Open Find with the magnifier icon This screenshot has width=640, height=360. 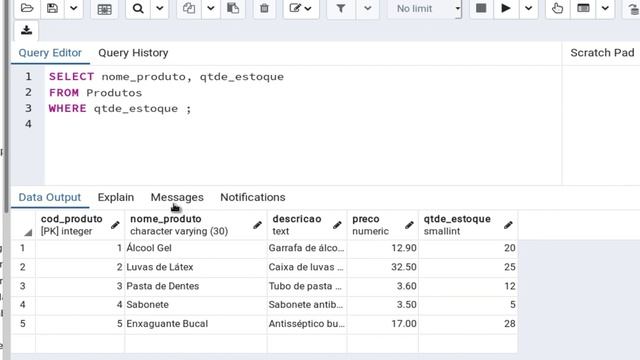tap(138, 8)
